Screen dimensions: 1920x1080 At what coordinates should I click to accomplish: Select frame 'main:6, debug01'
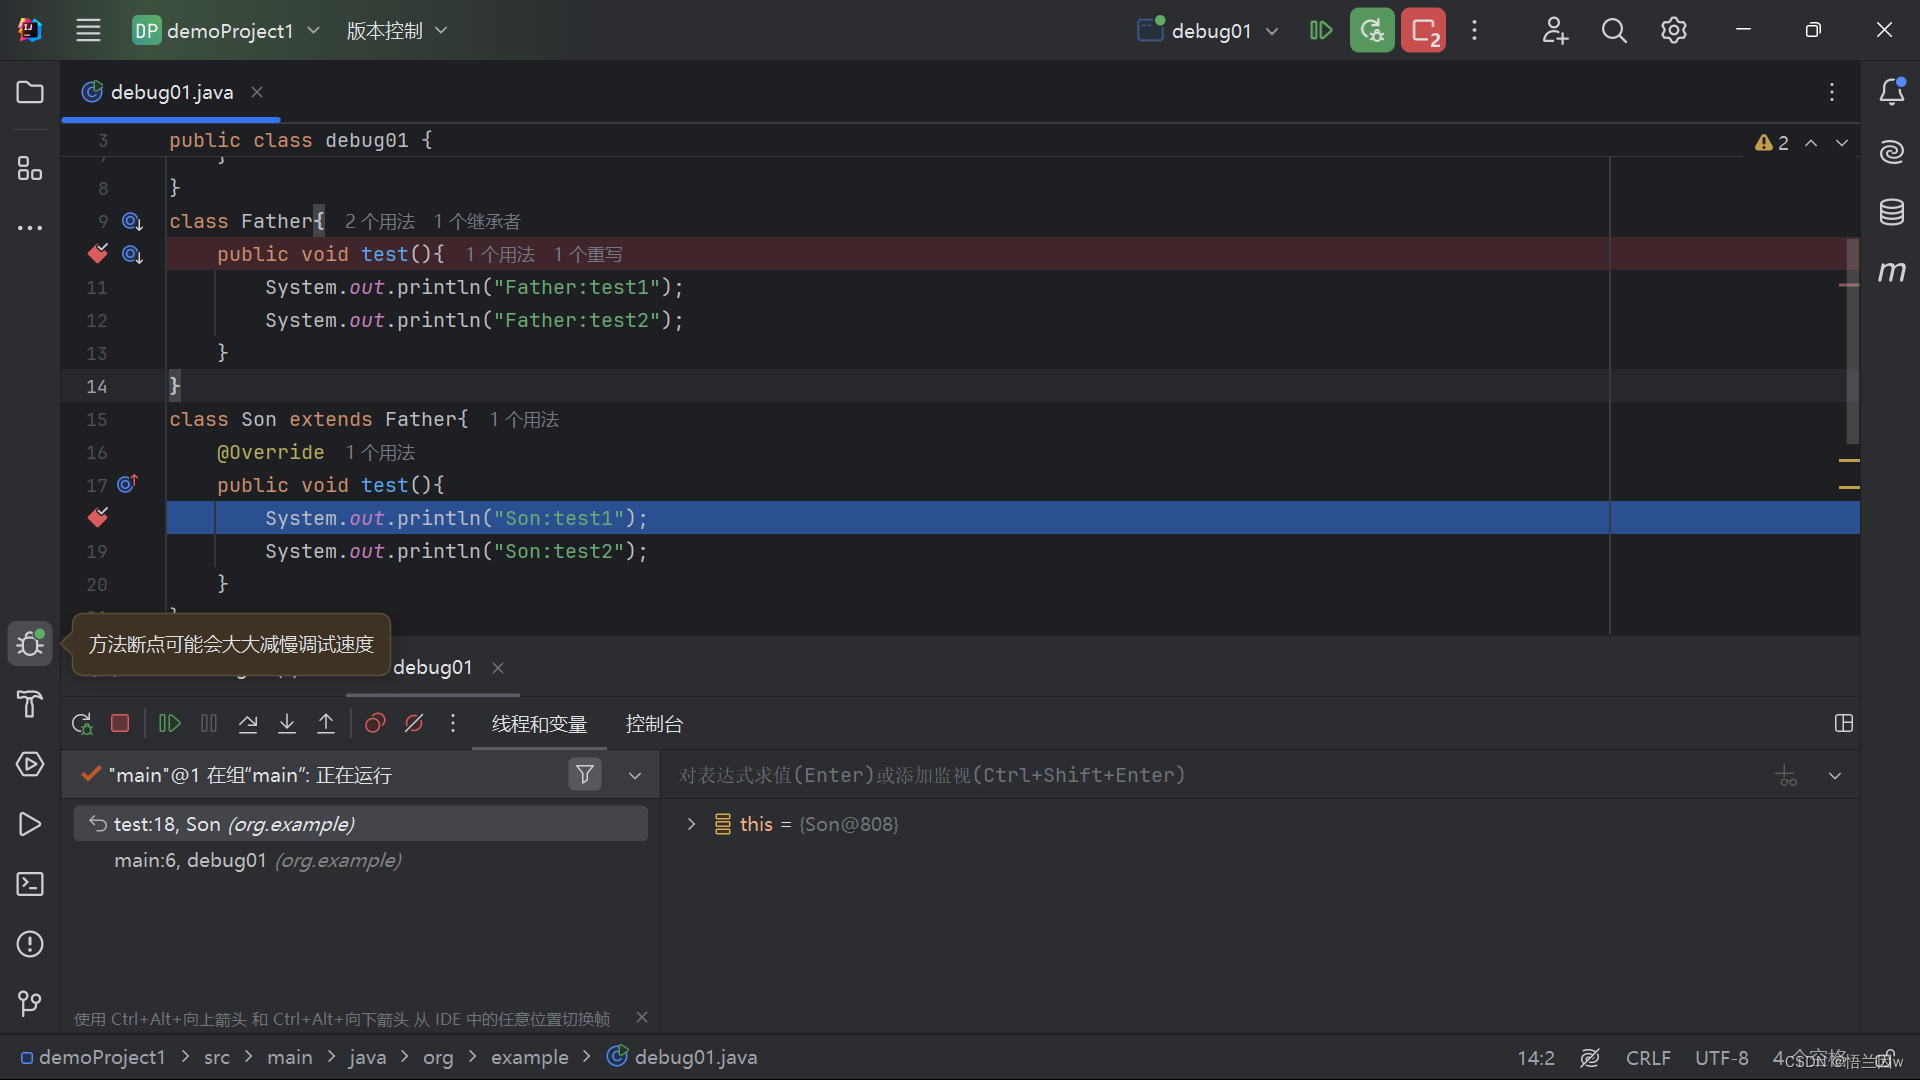point(360,860)
